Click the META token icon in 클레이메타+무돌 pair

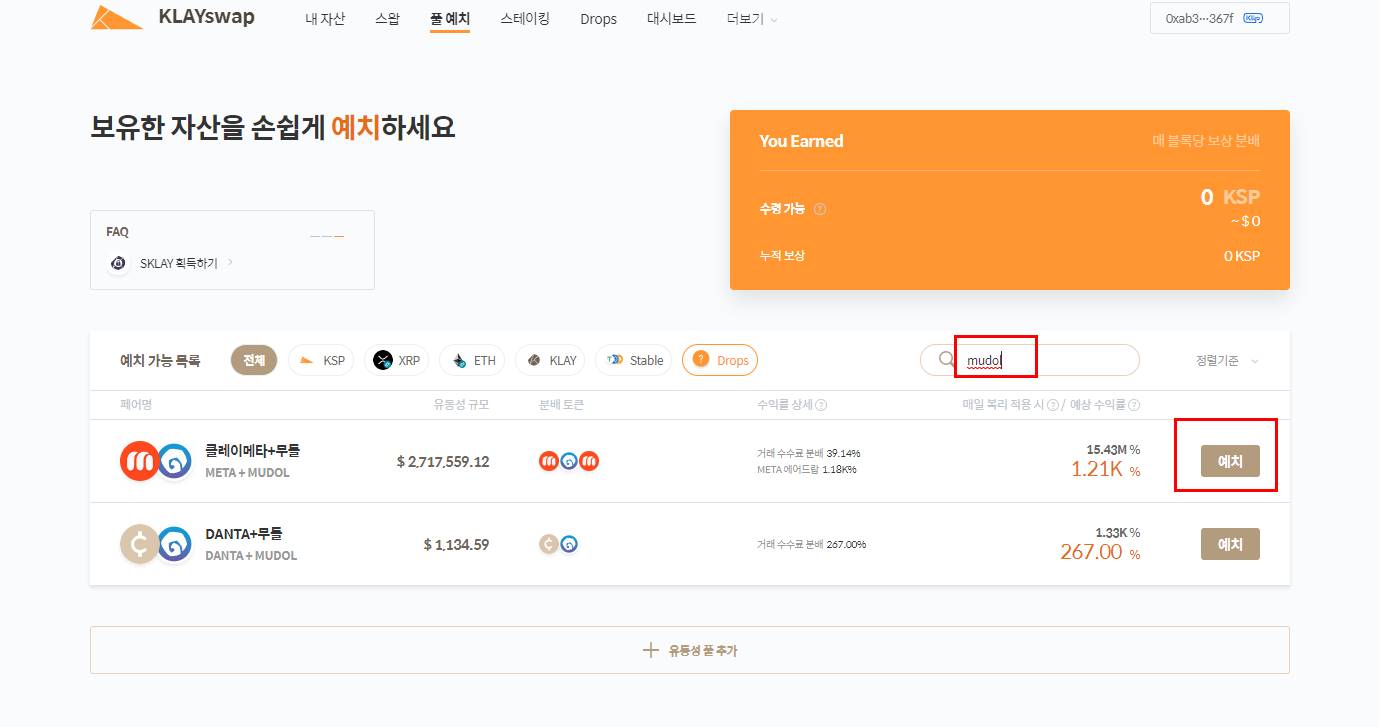139,461
